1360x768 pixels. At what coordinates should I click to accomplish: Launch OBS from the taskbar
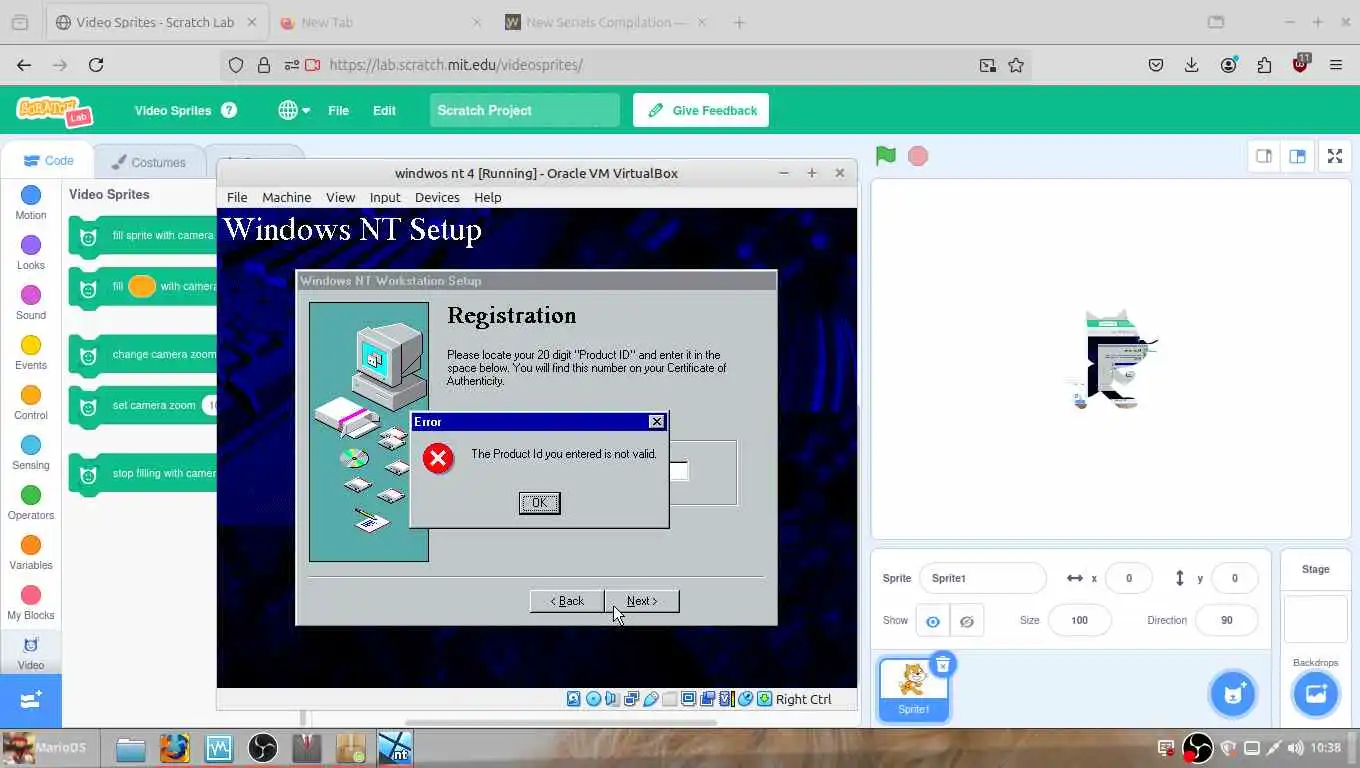click(x=262, y=748)
